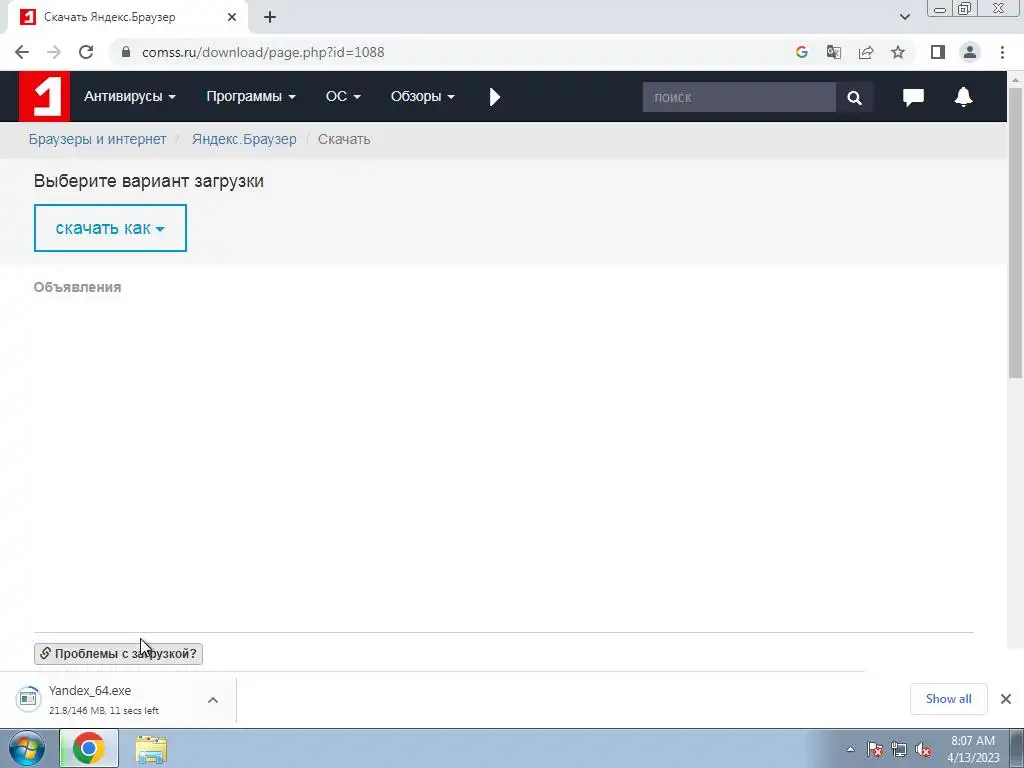The width and height of the screenshot is (1024, 768).
Task: Expand the ОС menu
Action: (343, 97)
